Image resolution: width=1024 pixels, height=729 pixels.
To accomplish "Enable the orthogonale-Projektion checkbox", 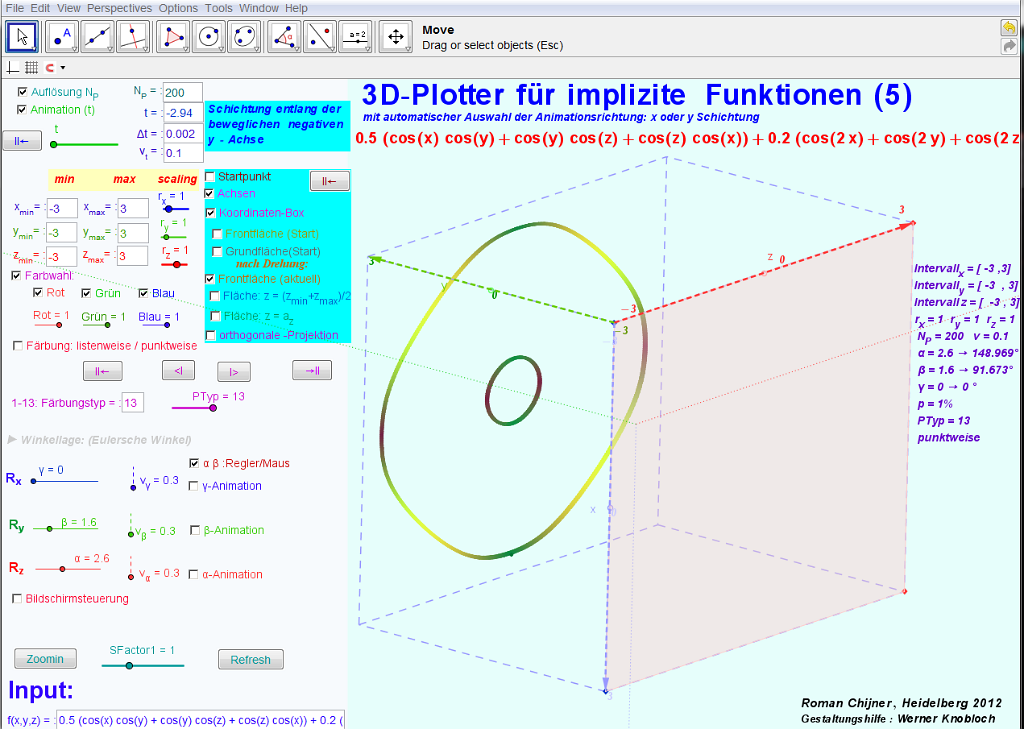I will coord(210,335).
